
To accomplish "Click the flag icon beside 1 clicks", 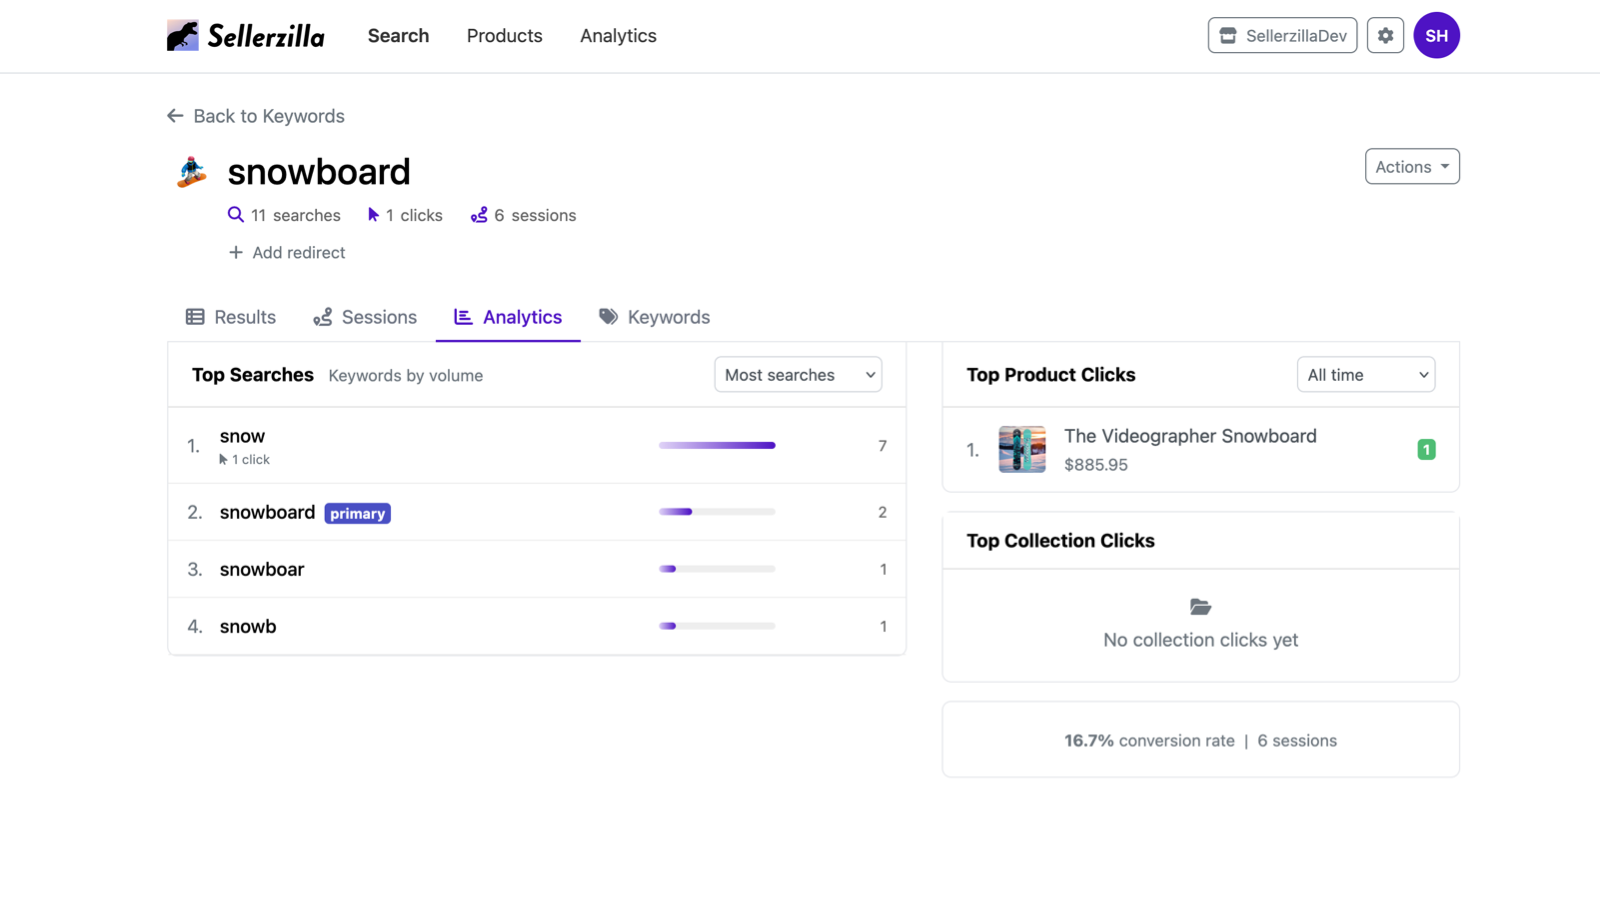I will [x=372, y=214].
